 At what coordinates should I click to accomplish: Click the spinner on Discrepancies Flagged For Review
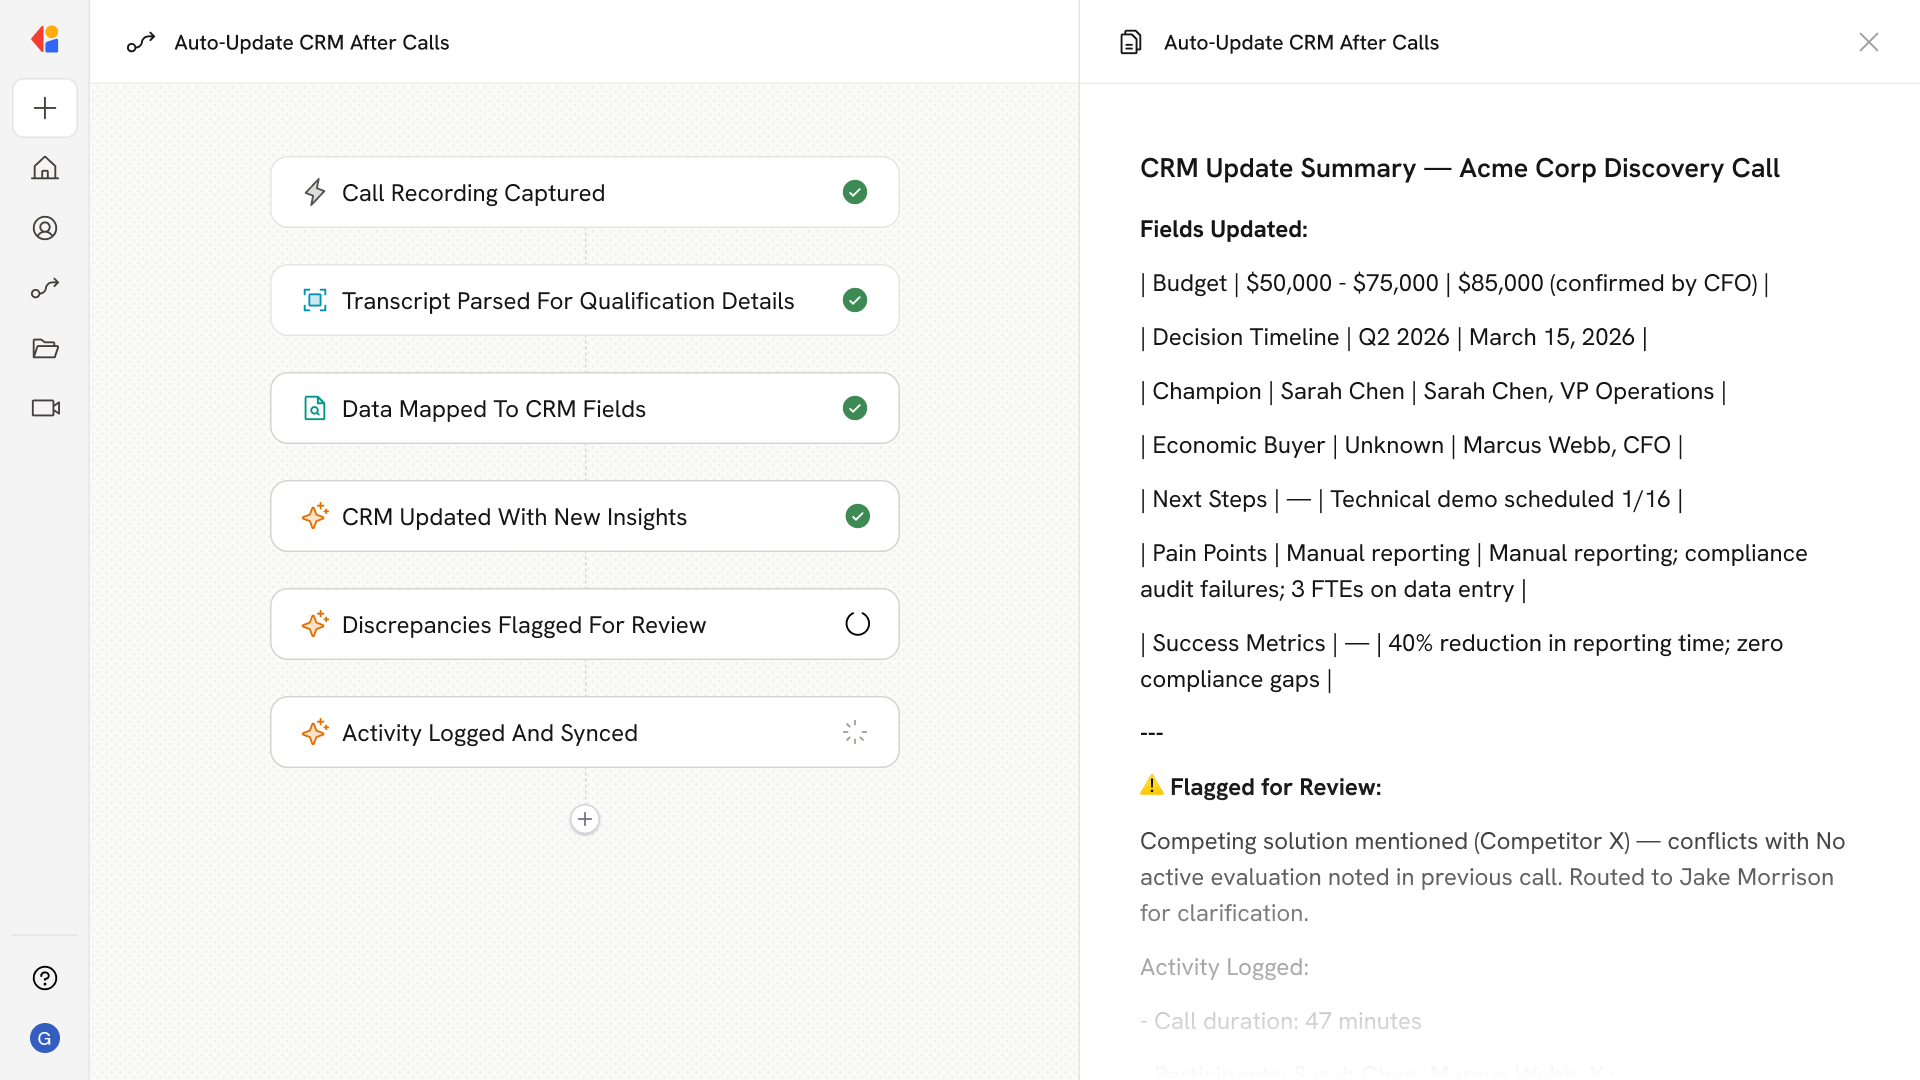[857, 623]
